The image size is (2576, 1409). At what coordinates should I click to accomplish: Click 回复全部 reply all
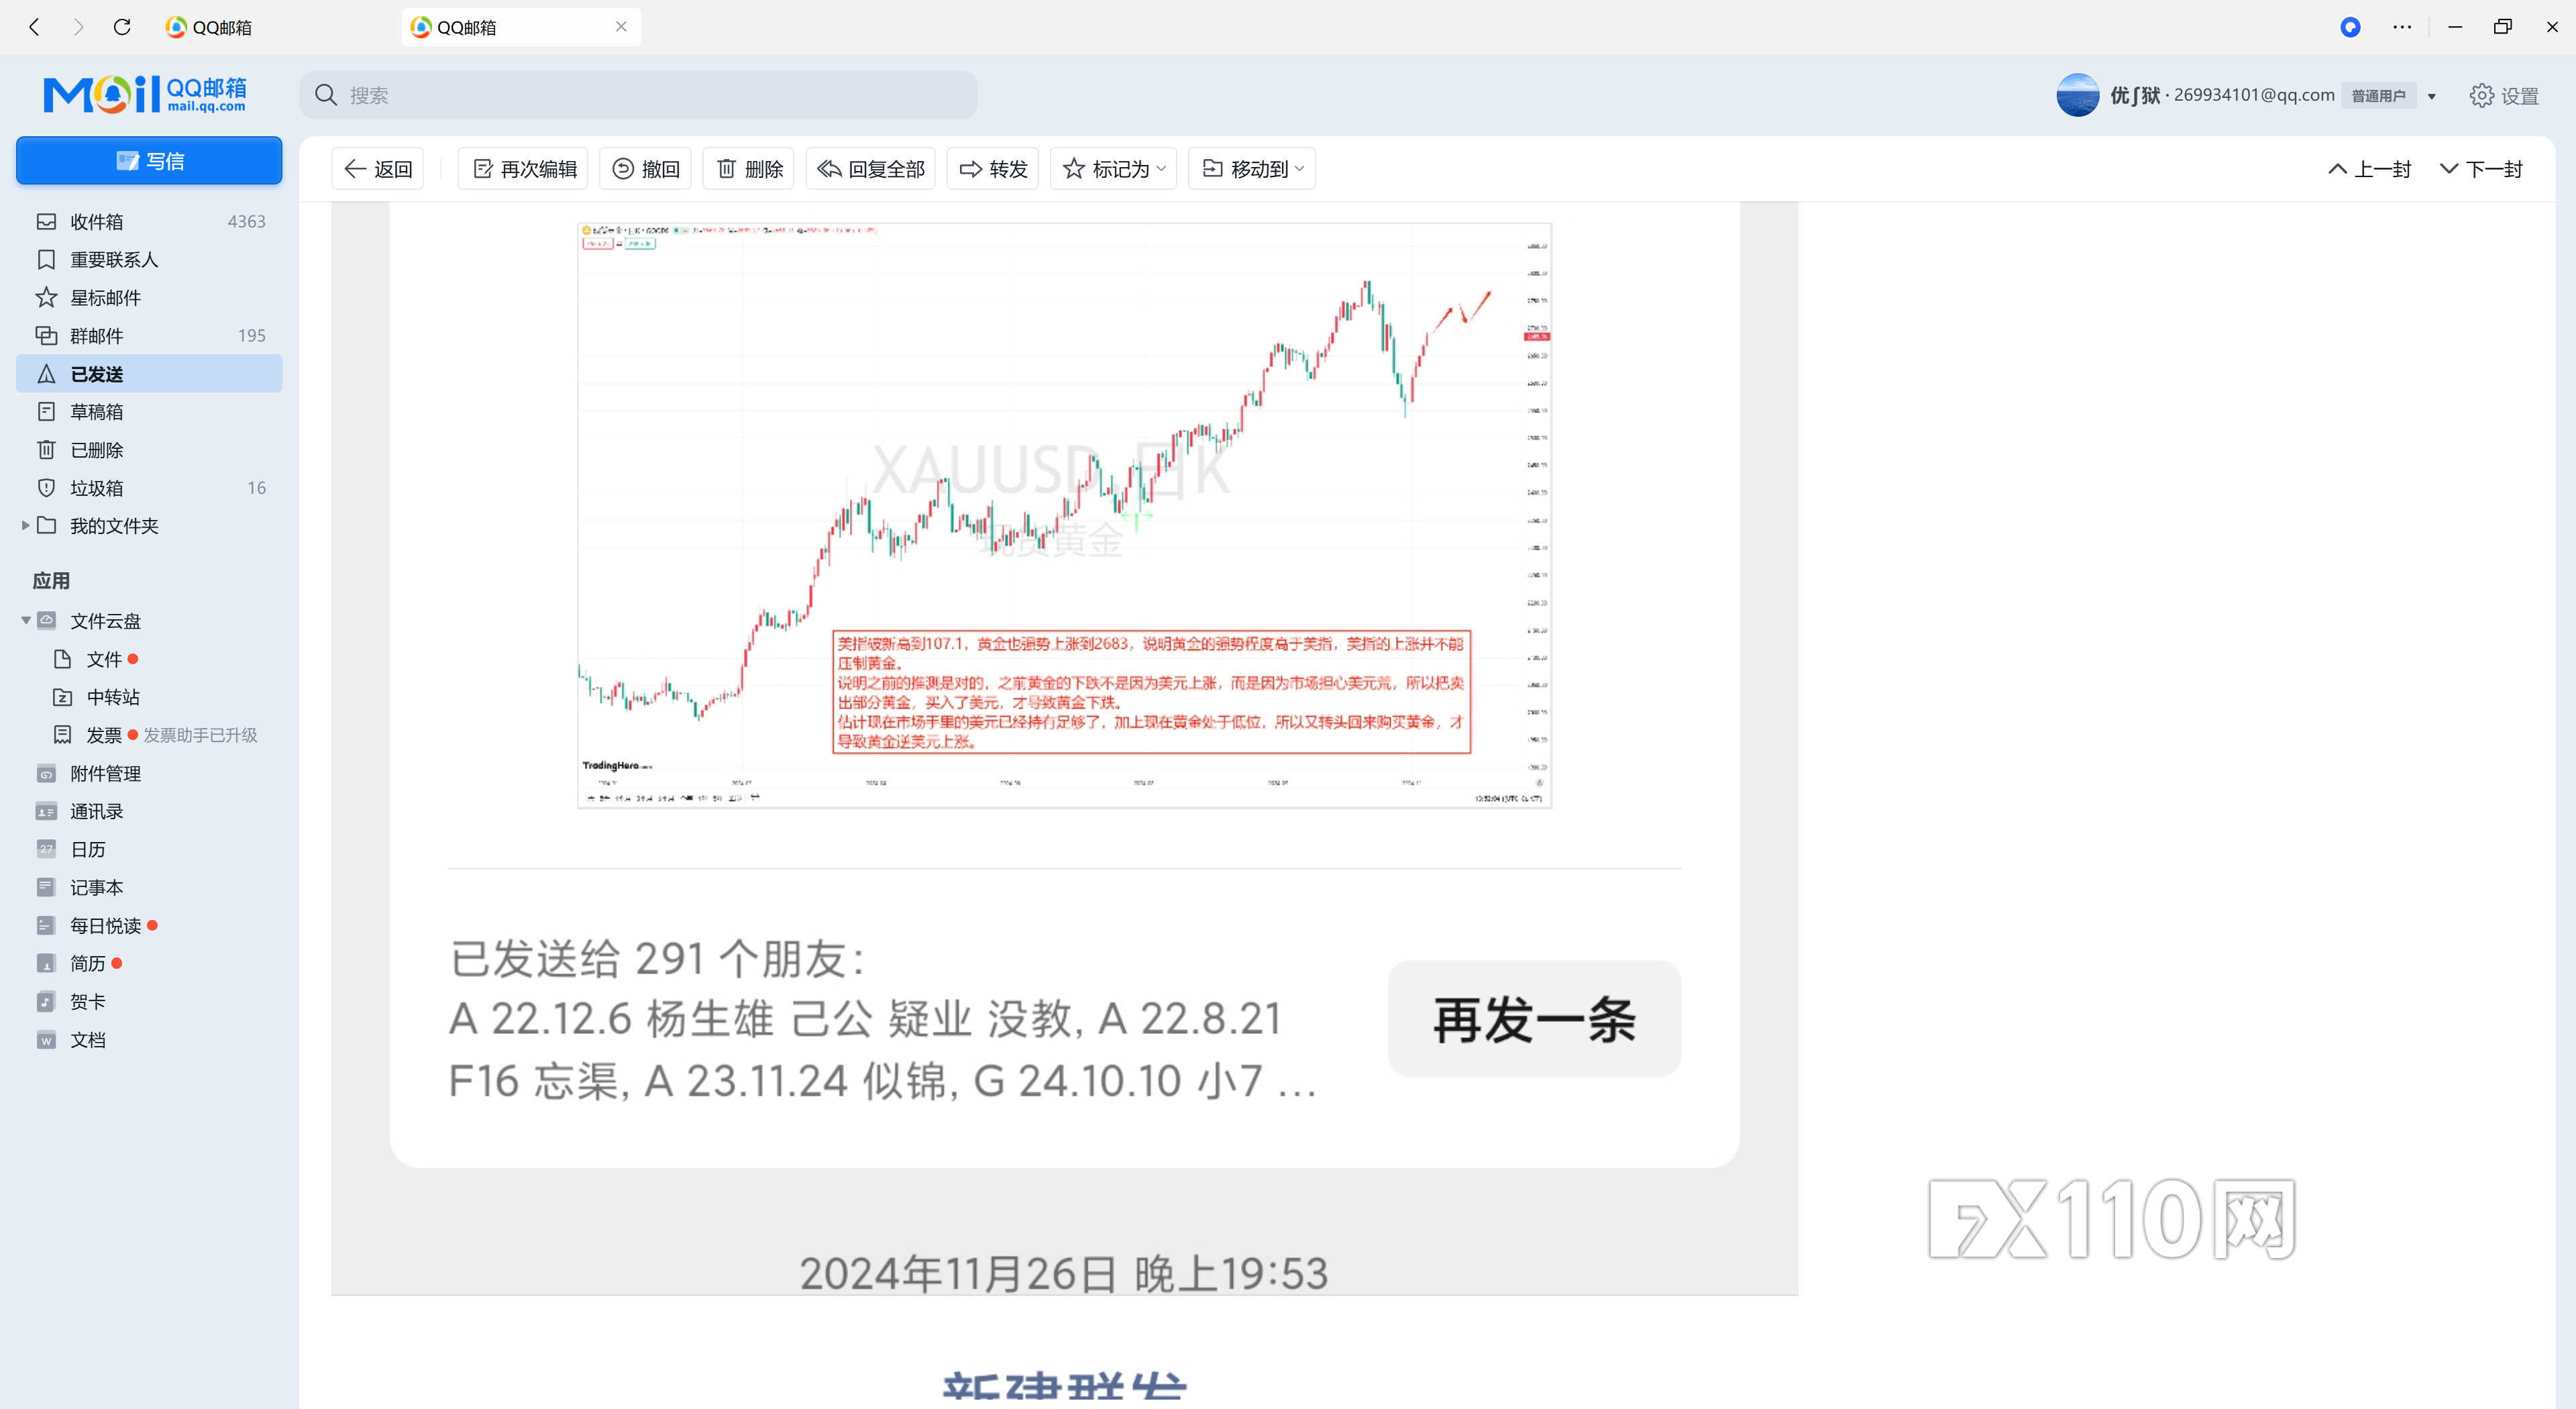tap(871, 169)
